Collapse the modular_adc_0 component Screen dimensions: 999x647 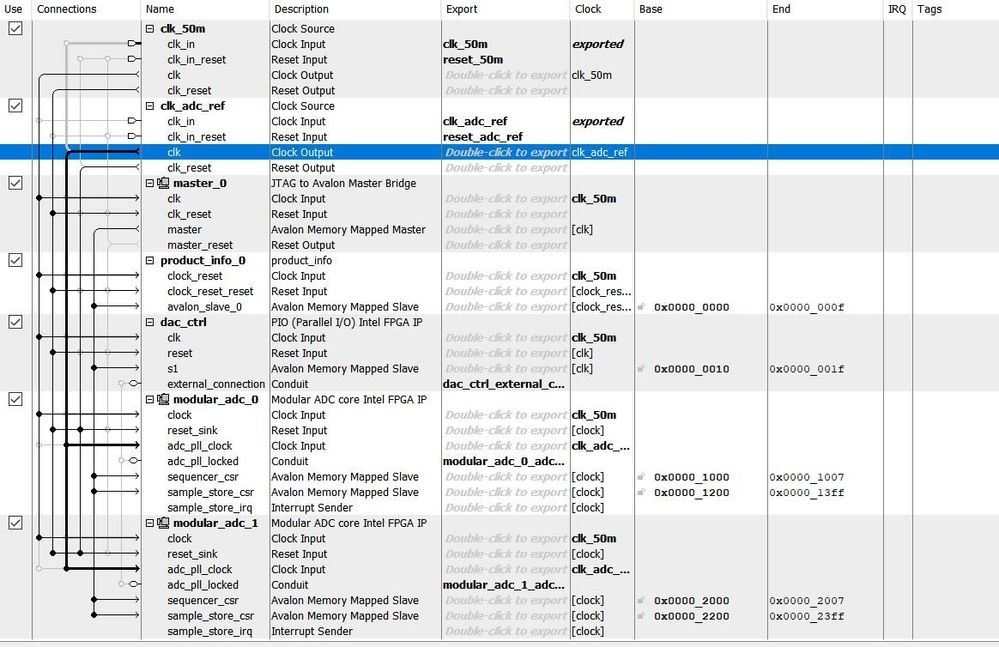[x=150, y=399]
